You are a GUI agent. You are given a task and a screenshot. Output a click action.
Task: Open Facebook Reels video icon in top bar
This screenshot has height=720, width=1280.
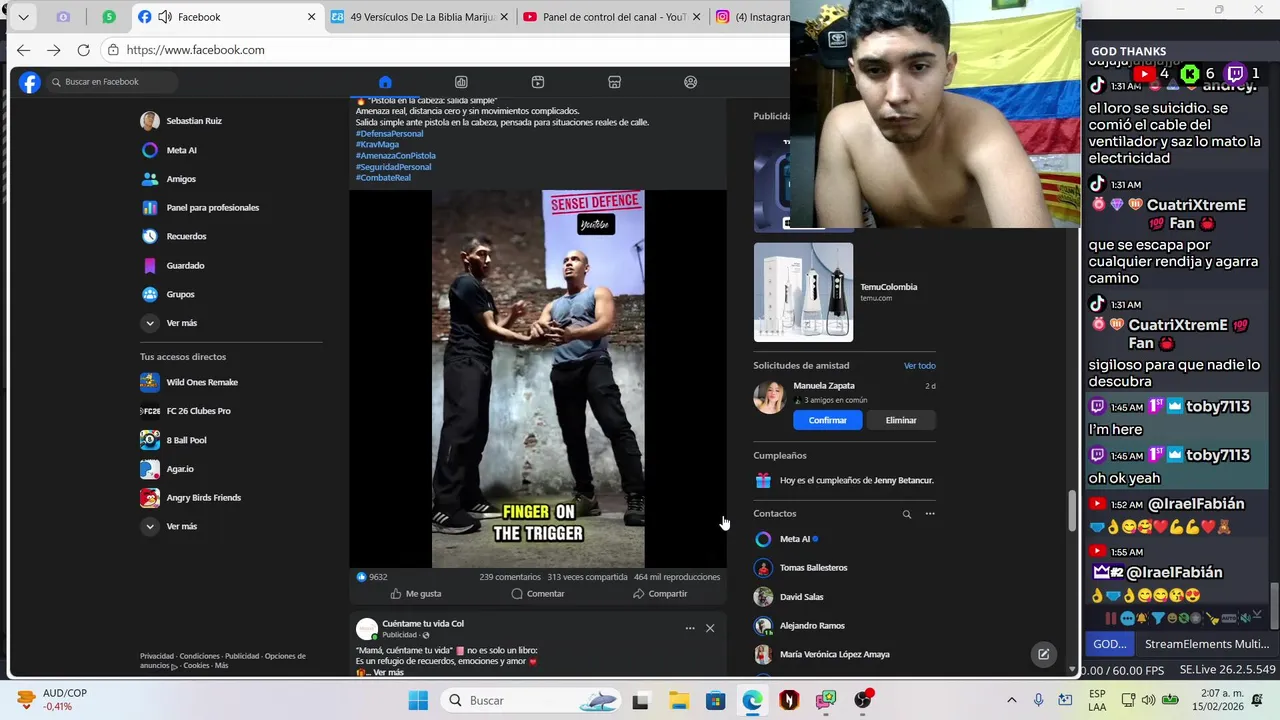coord(538,82)
